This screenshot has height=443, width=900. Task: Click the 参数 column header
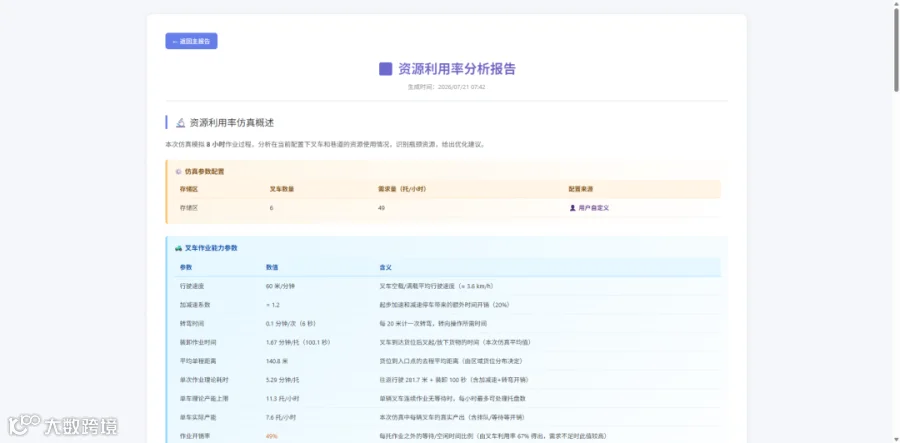[x=186, y=268]
